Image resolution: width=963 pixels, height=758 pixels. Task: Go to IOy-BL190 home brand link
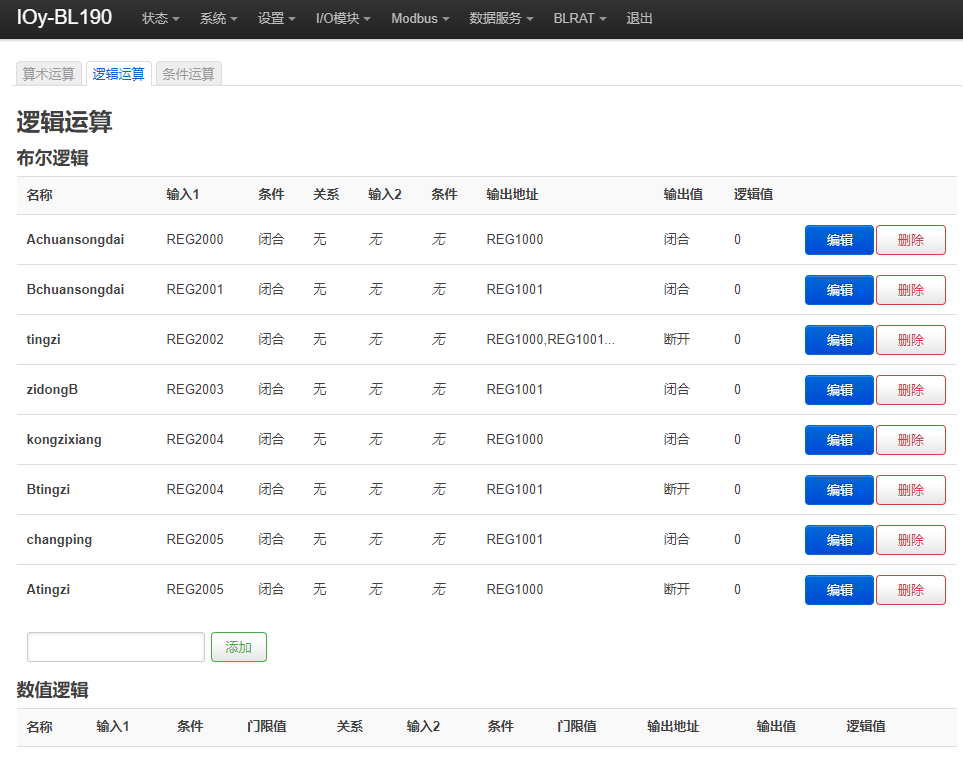coord(64,17)
